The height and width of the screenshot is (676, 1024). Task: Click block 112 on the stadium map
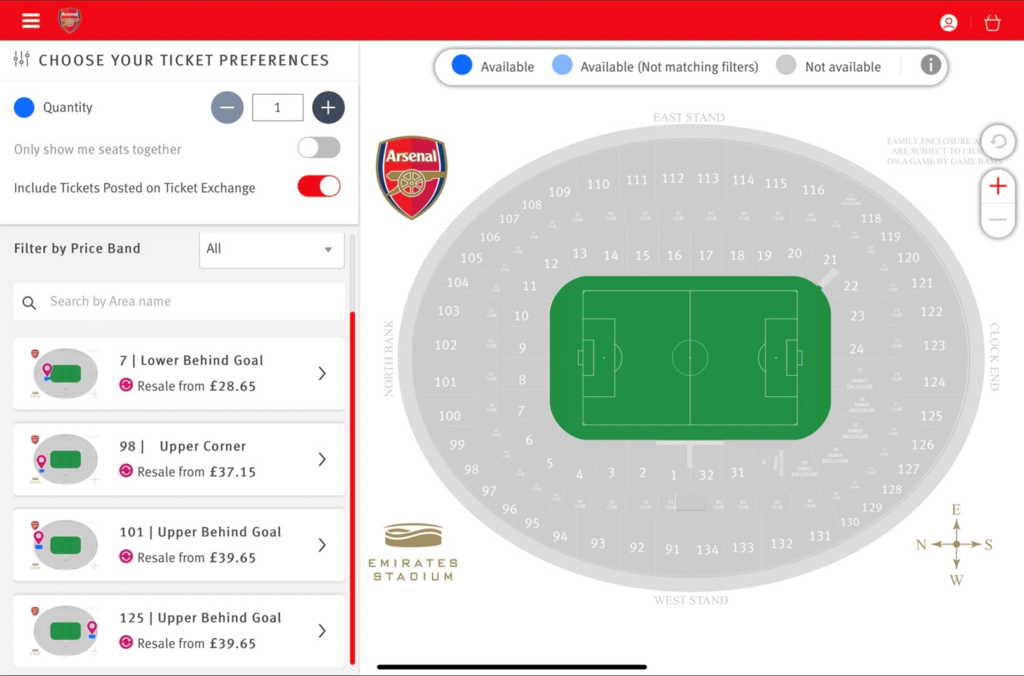click(672, 178)
